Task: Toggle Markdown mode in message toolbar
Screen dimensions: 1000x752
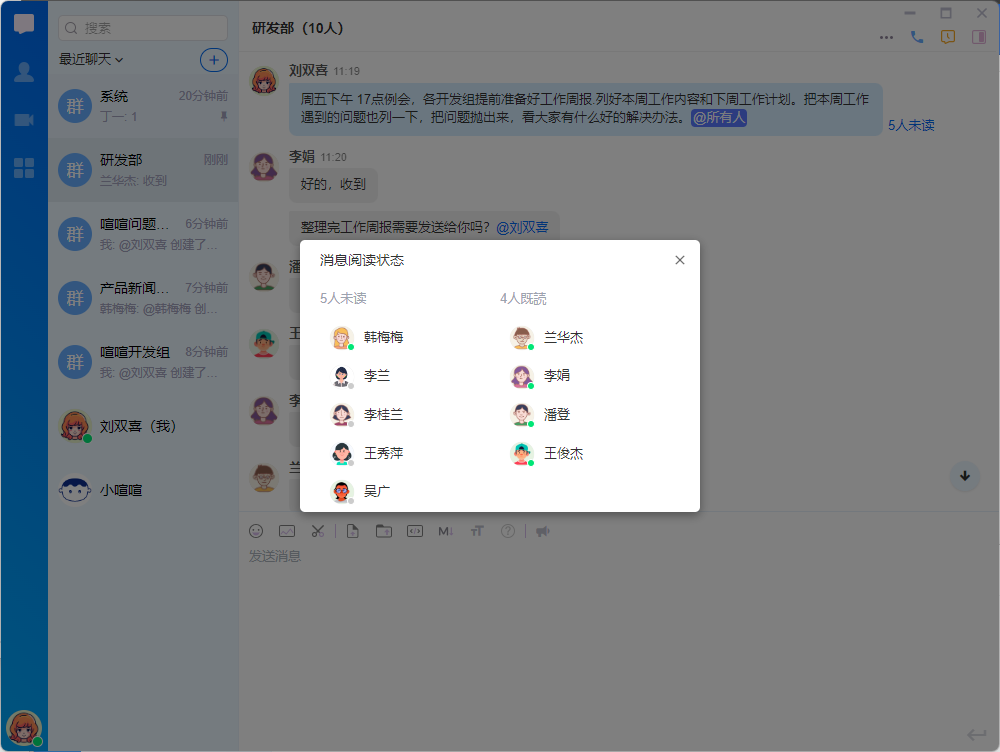Action: [446, 531]
